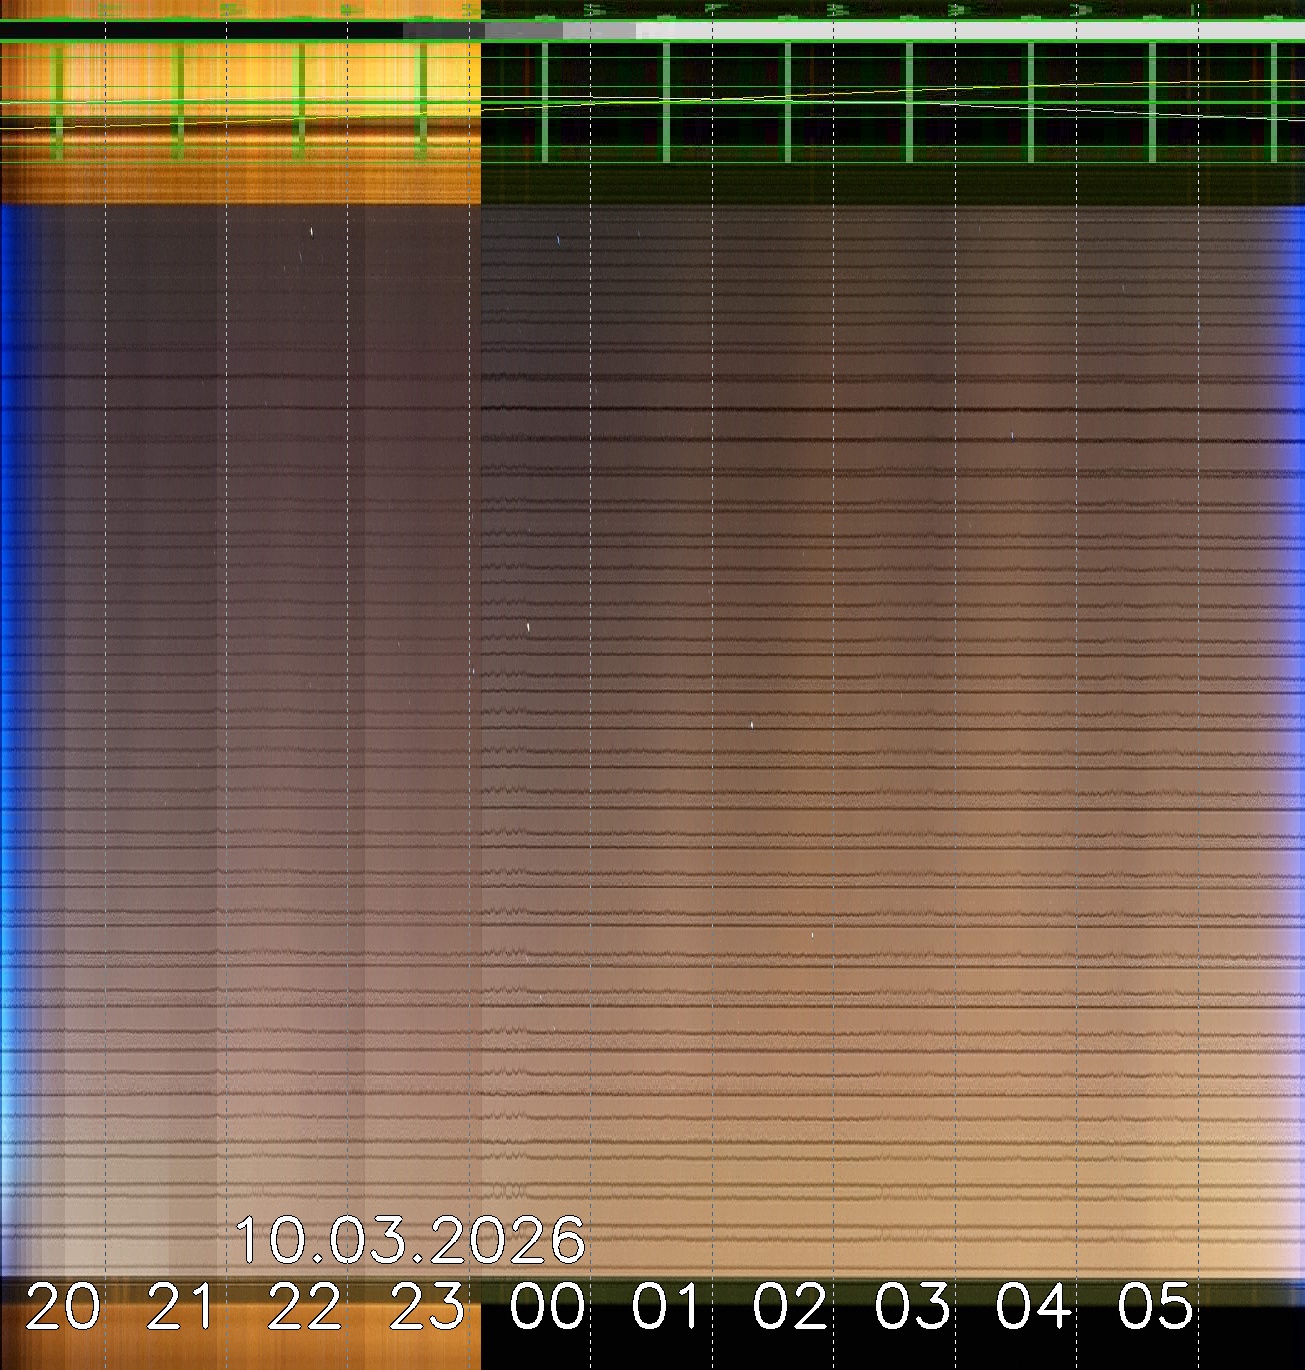Select the 04 hour marker
The image size is (1305, 1370).
[x=1034, y=1306]
